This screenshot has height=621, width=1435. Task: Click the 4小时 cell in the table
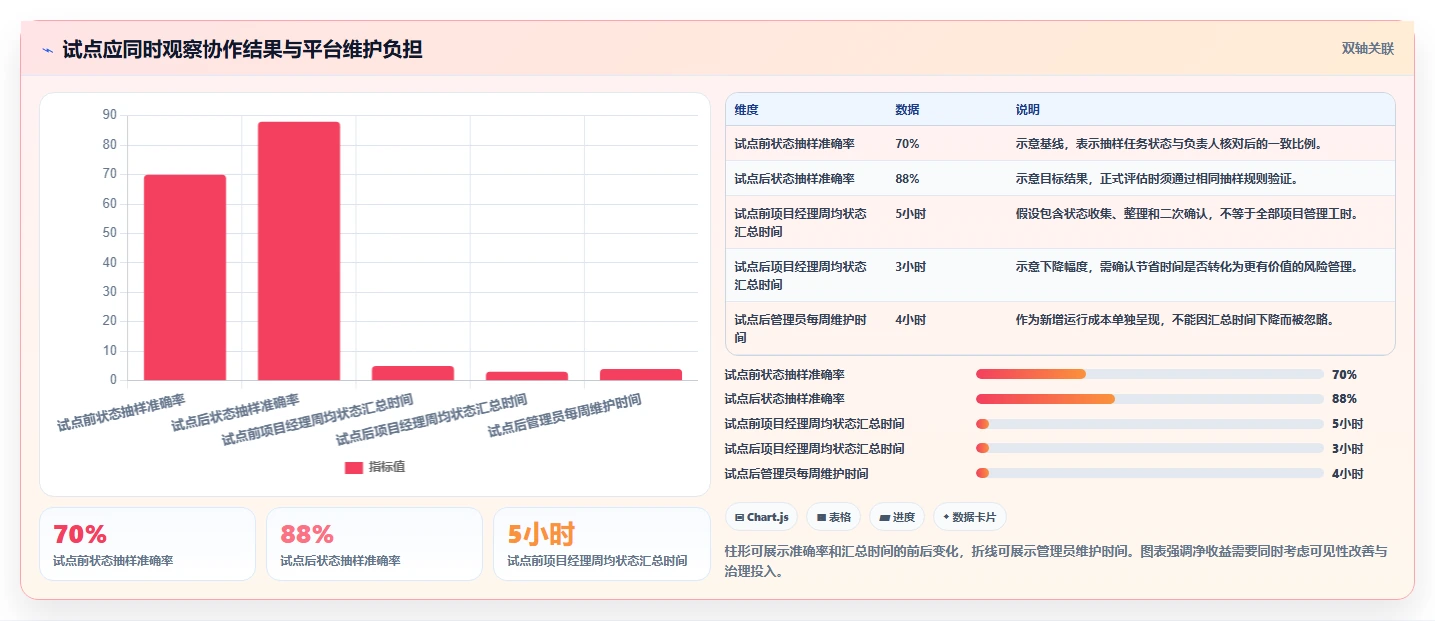tap(910, 319)
